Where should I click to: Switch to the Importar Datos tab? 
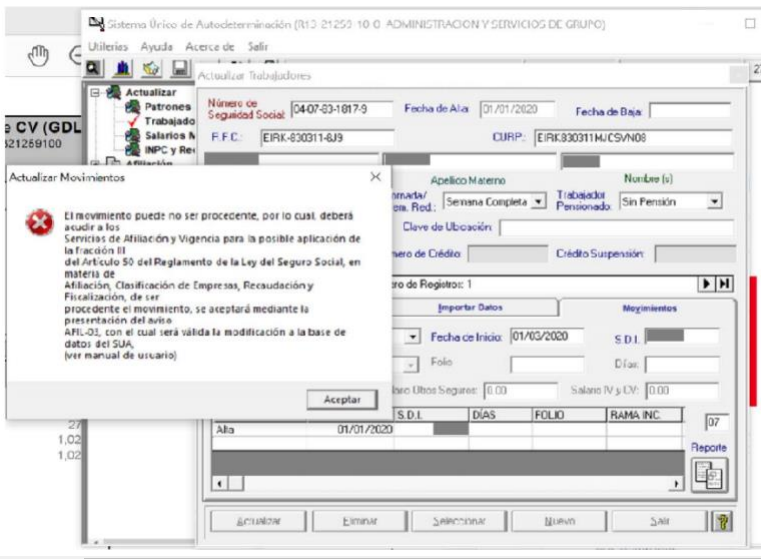click(470, 308)
